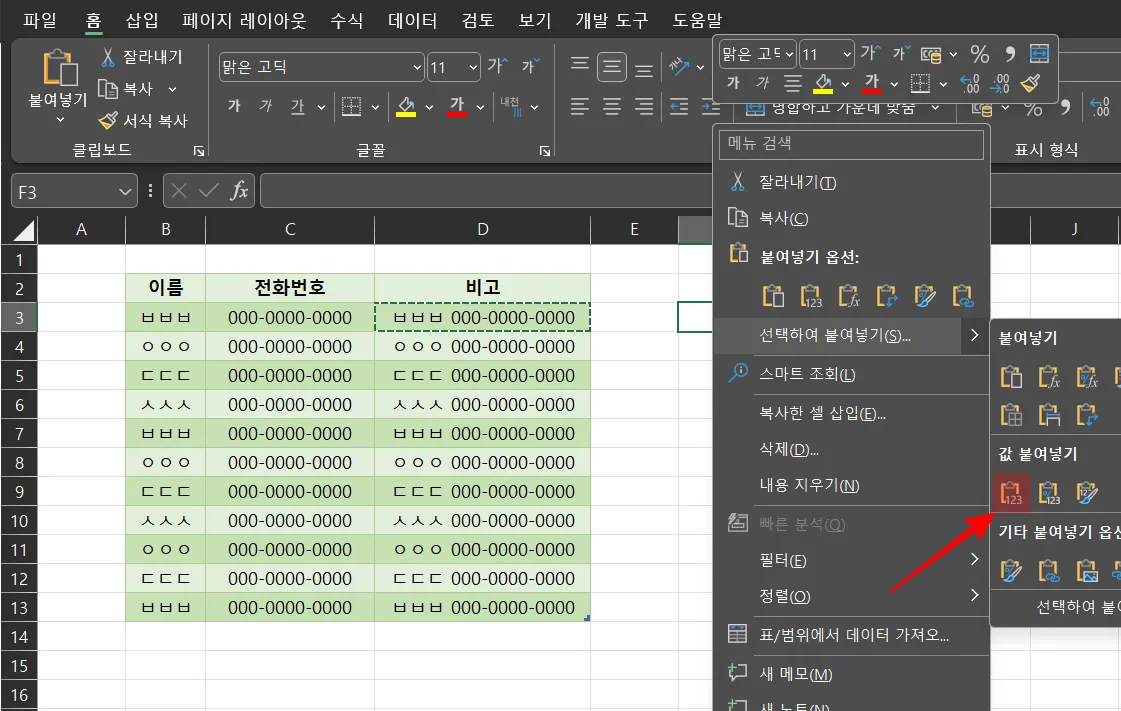Open the 클립보드 group dialog launcher

199,151
